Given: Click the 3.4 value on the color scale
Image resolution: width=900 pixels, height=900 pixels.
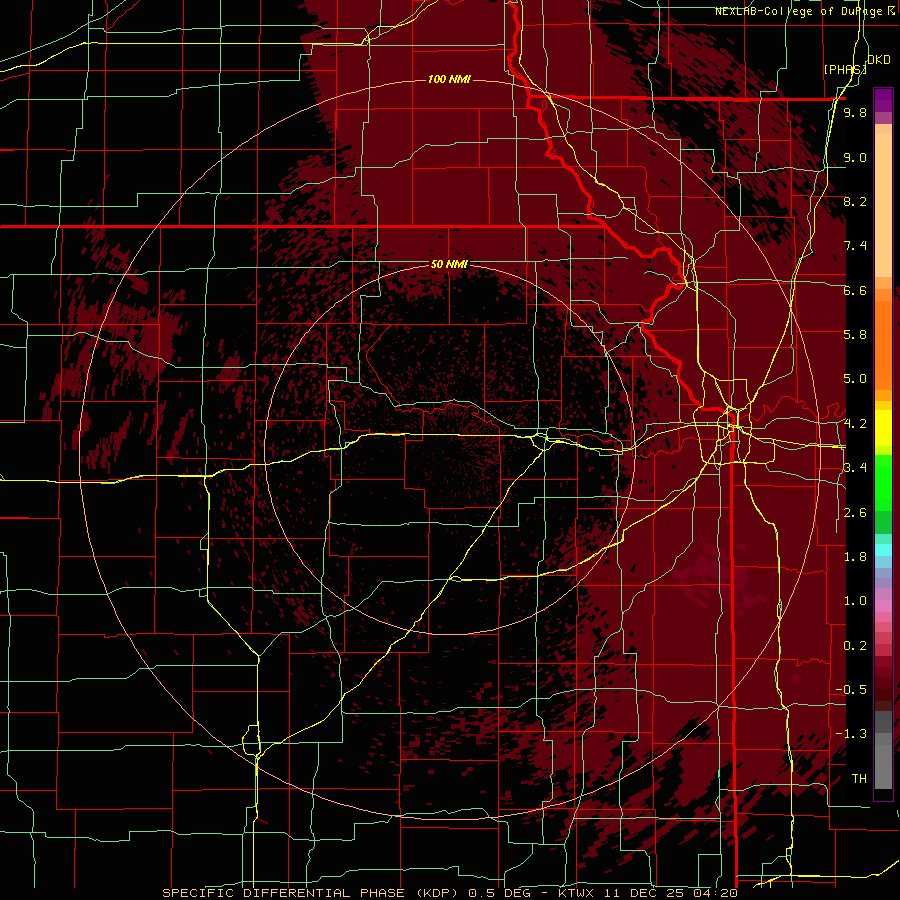Looking at the screenshot, I should click(x=855, y=468).
